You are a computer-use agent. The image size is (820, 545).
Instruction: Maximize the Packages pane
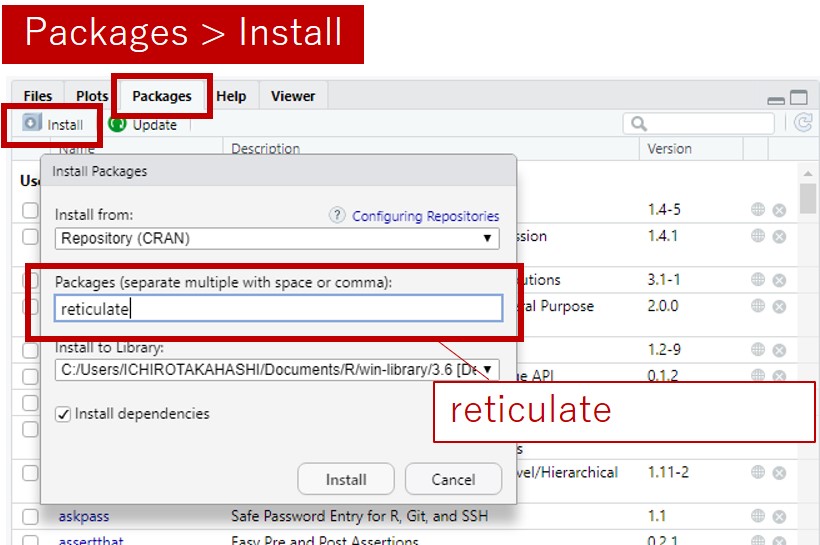[x=798, y=98]
